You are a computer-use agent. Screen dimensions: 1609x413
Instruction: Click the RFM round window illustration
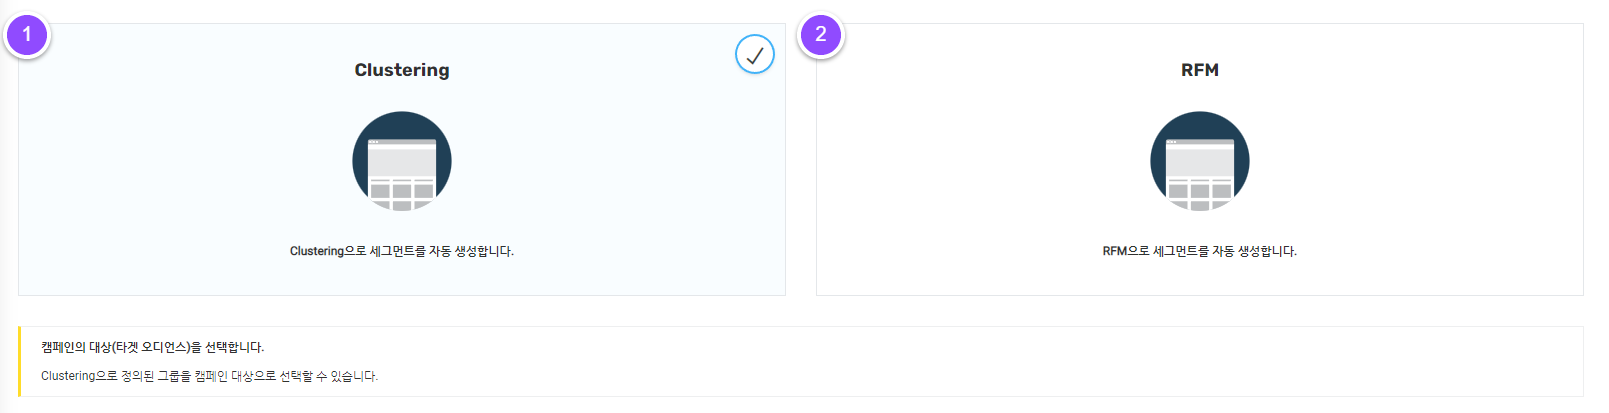[x=1200, y=161]
